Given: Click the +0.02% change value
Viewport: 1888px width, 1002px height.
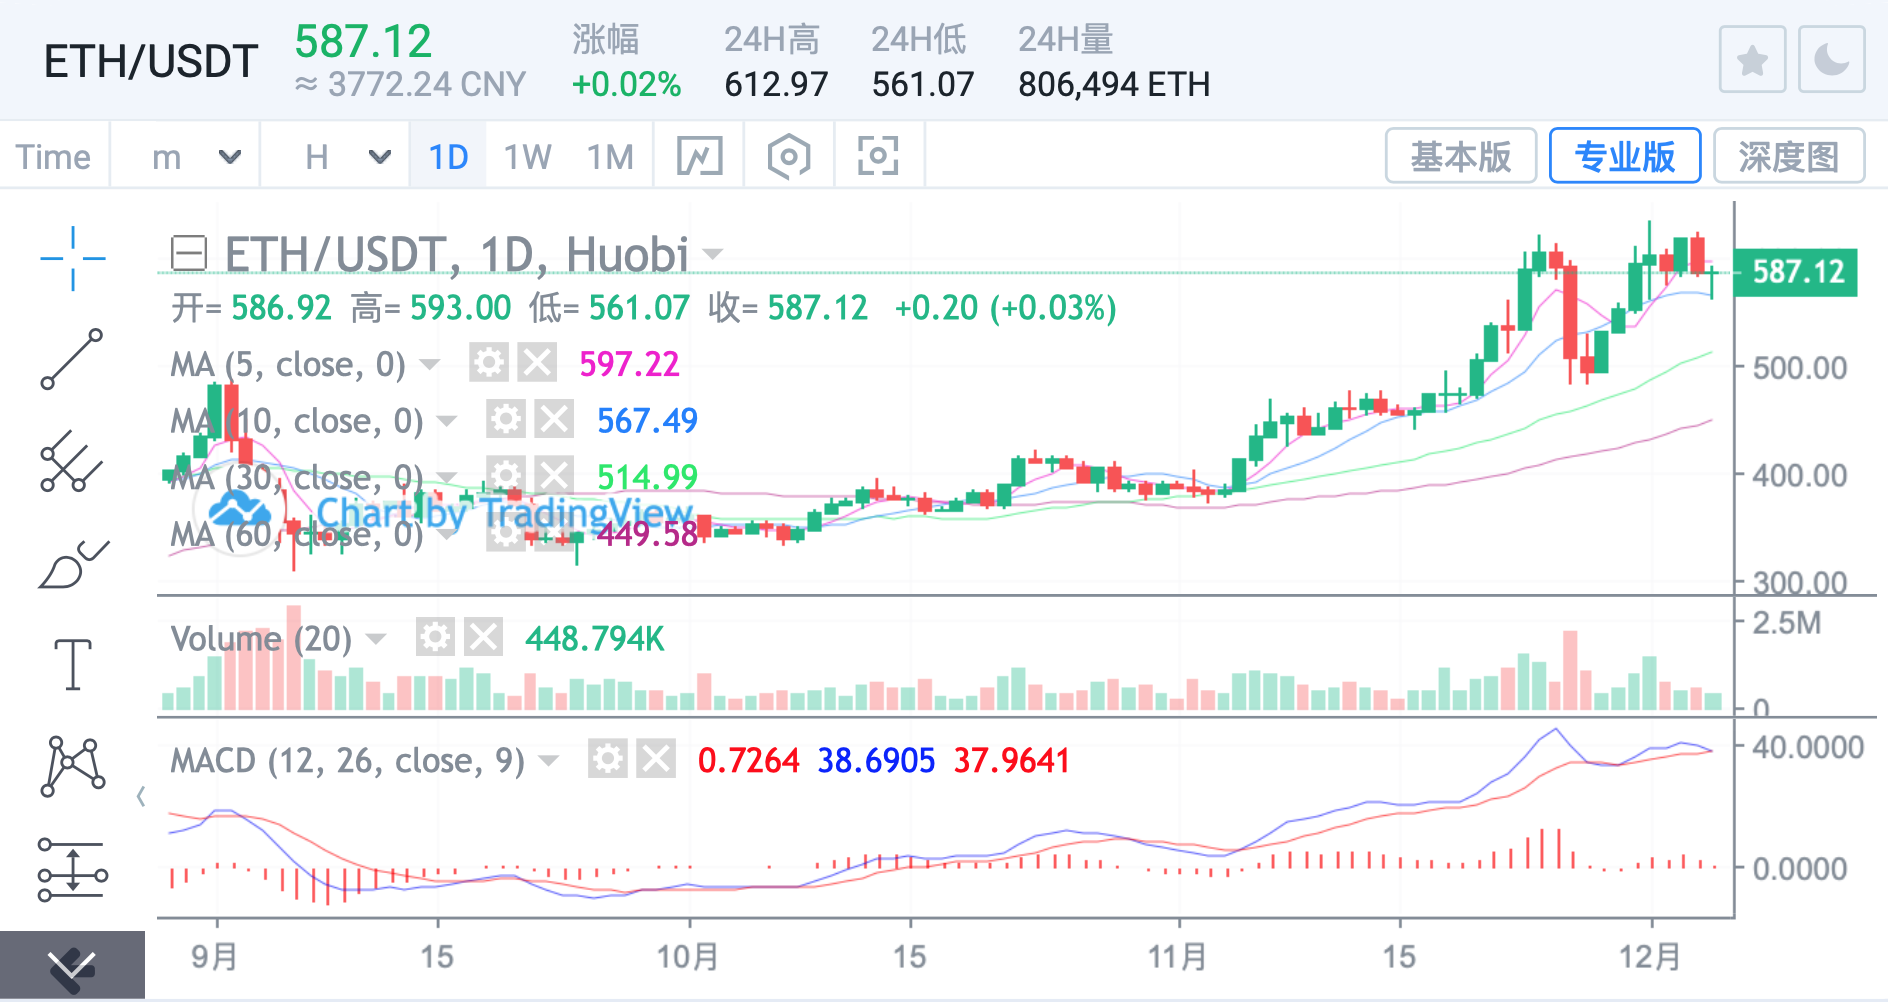Looking at the screenshot, I should 626,84.
